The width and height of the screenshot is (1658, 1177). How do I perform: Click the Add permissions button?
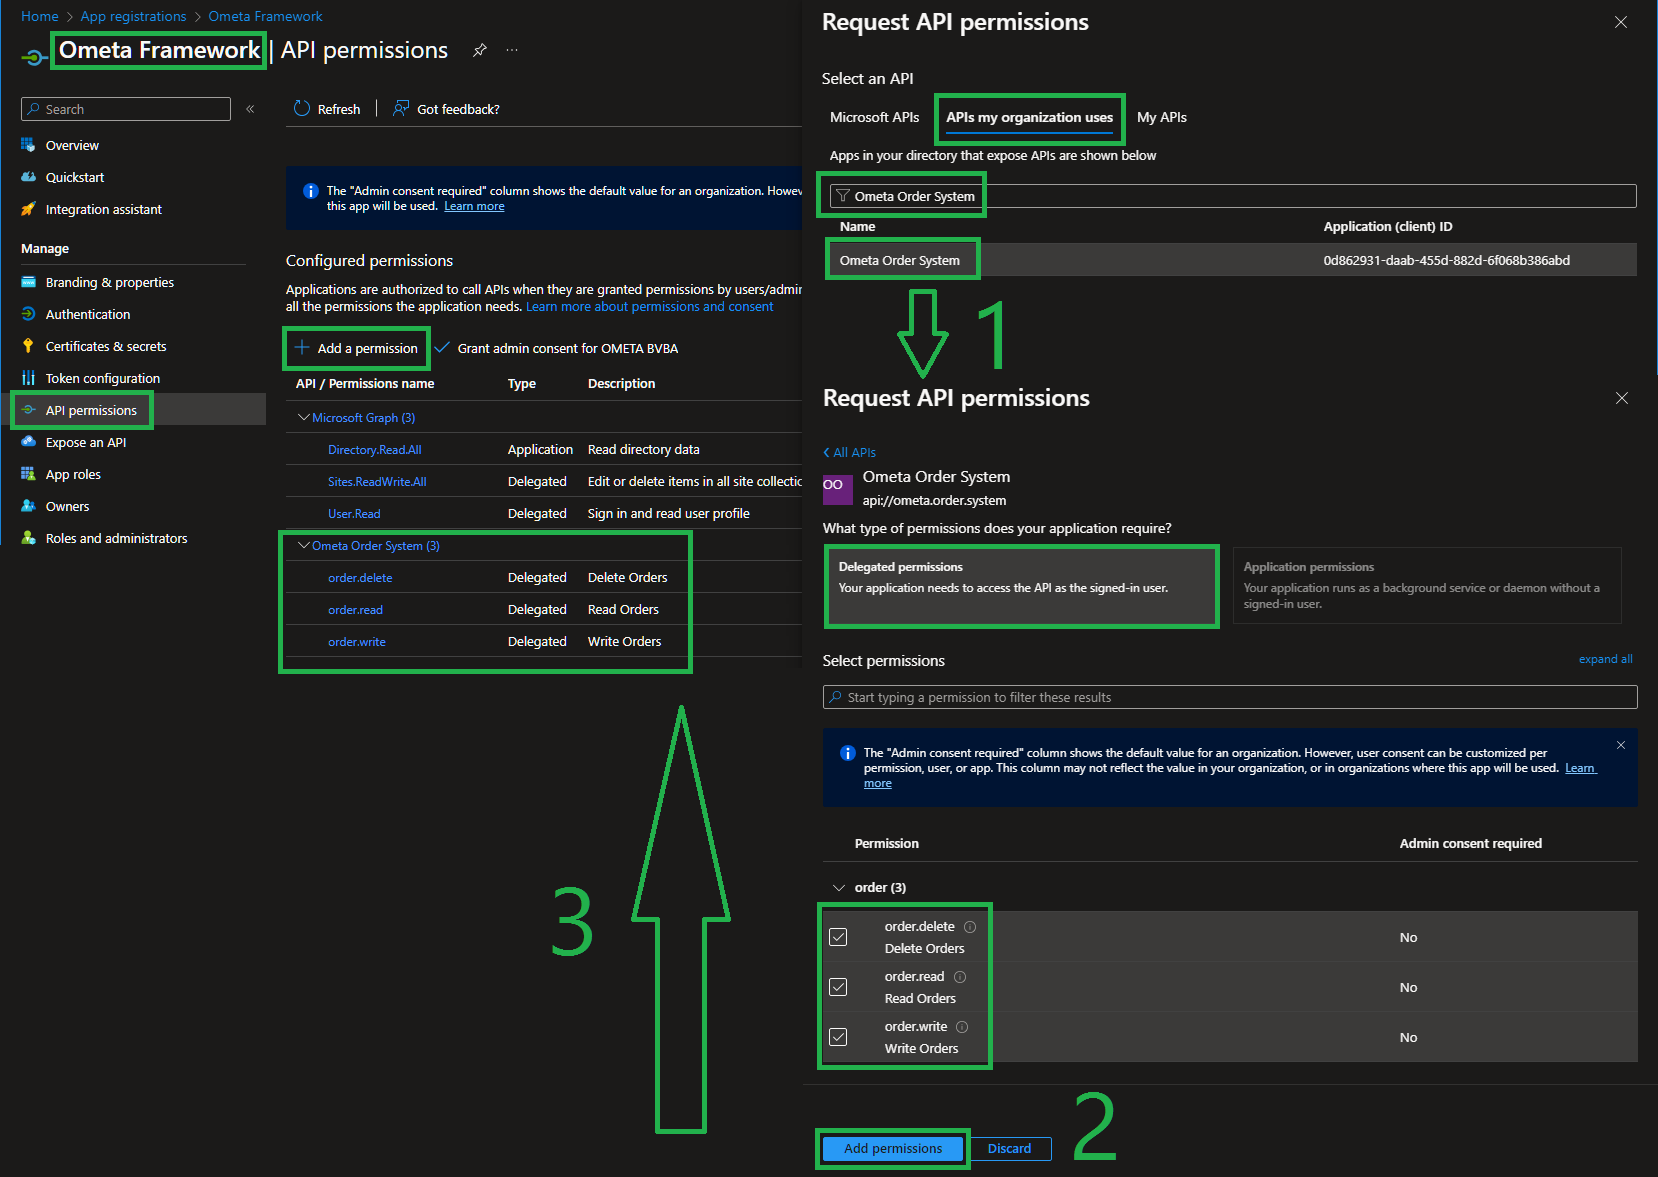[x=892, y=1148]
